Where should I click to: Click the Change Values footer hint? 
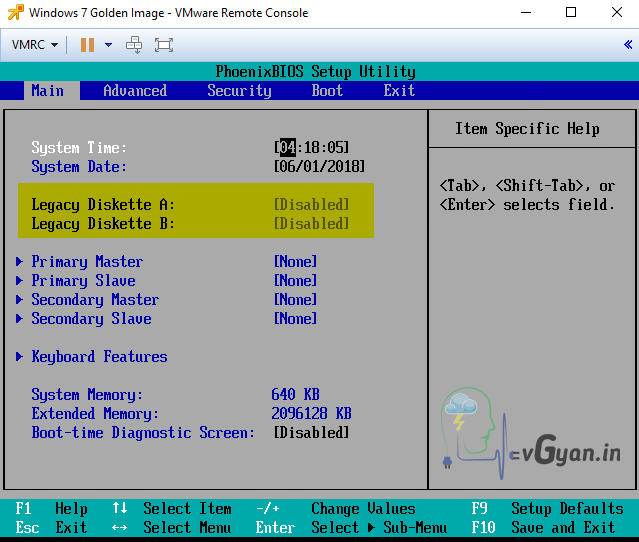point(363,509)
